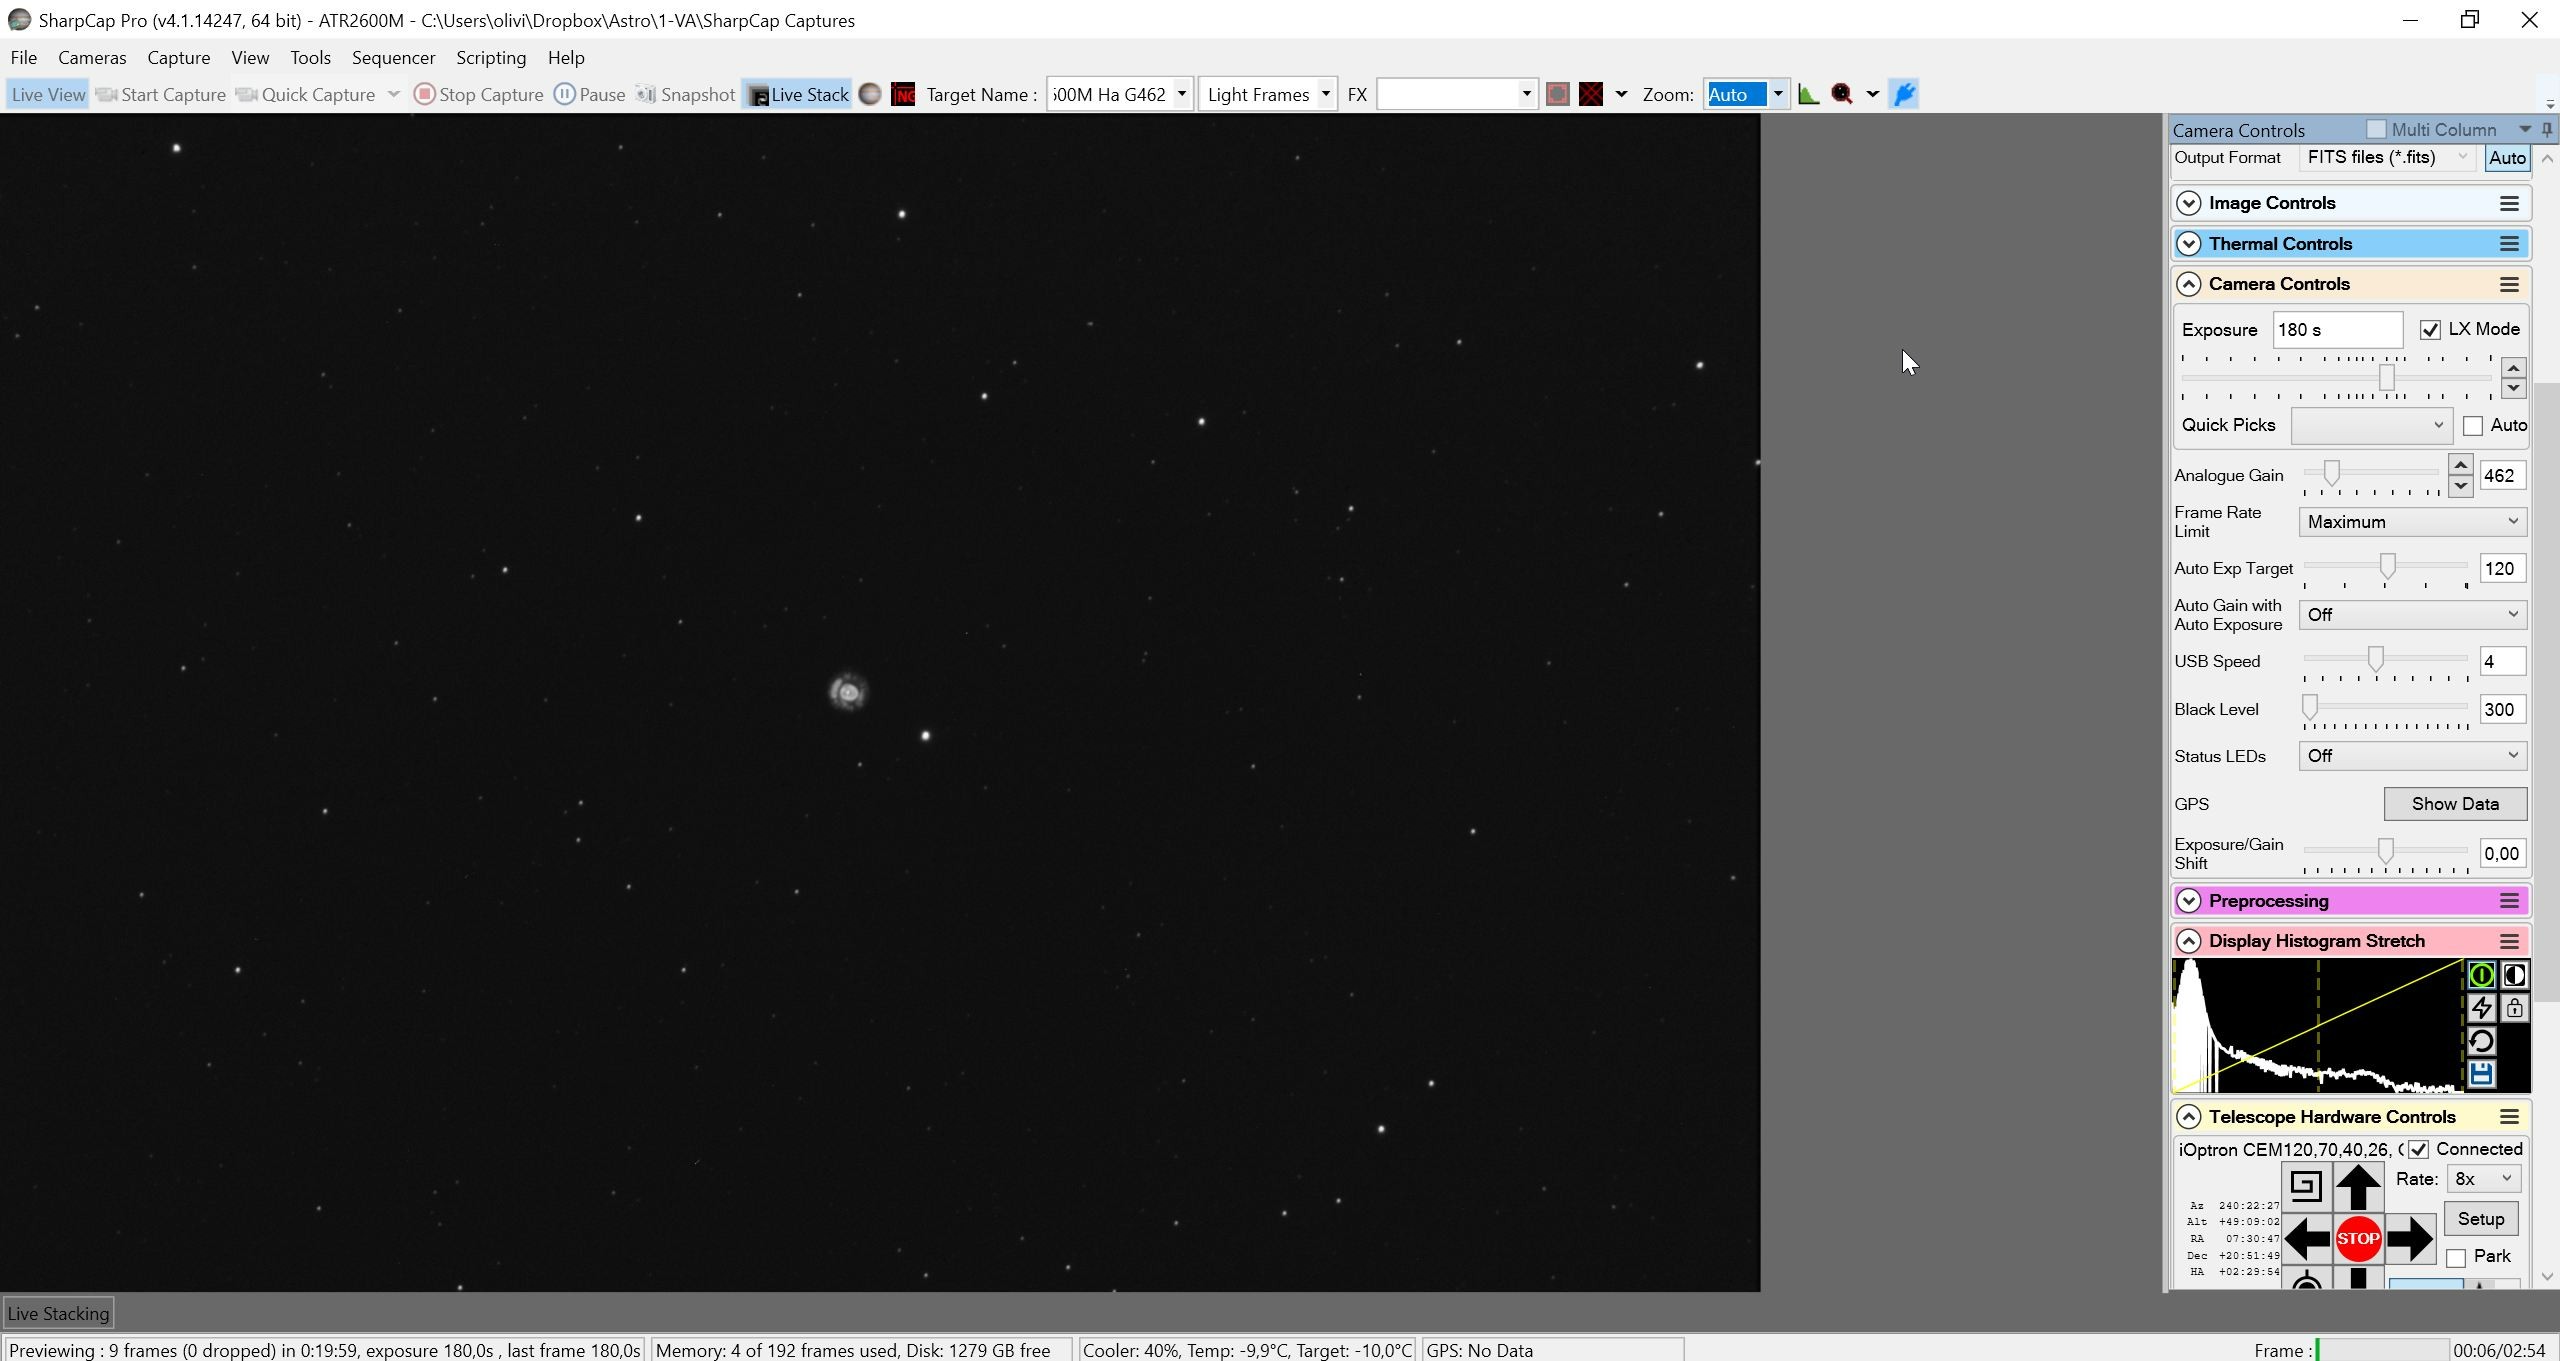2560x1361 pixels.
Task: Start the spiral search mount button
Action: click(2306, 1186)
